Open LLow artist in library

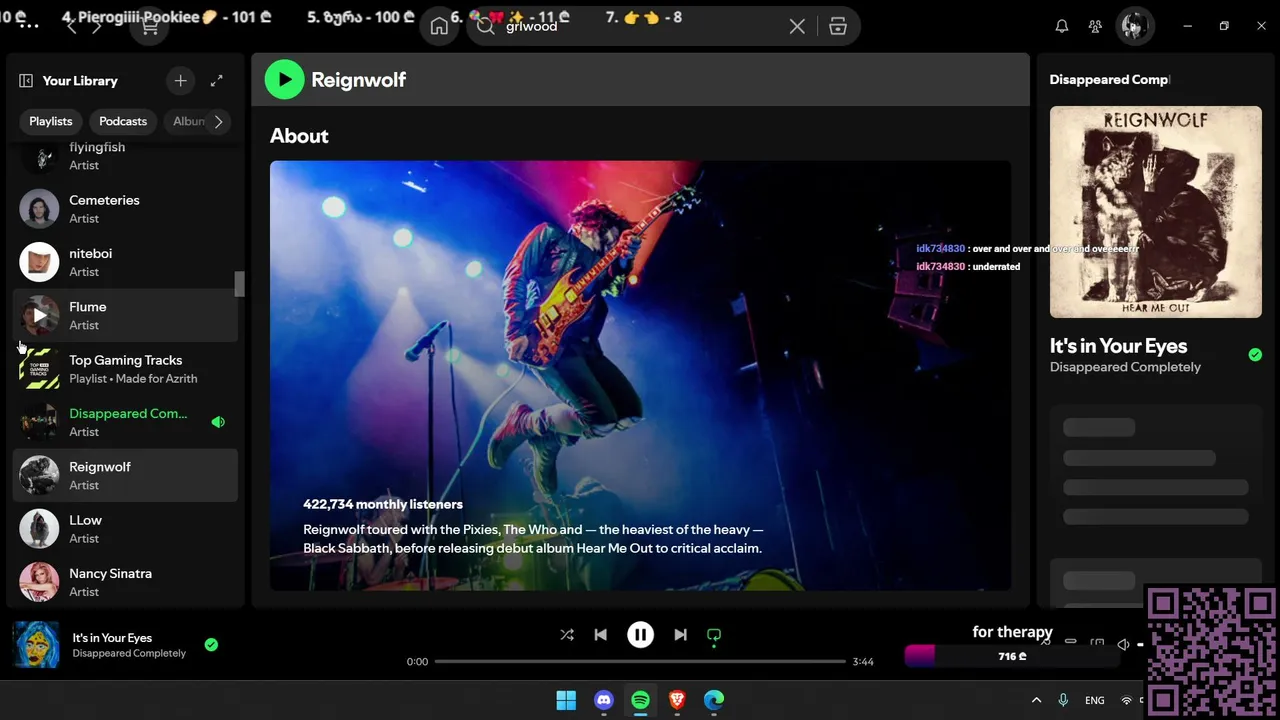point(125,529)
